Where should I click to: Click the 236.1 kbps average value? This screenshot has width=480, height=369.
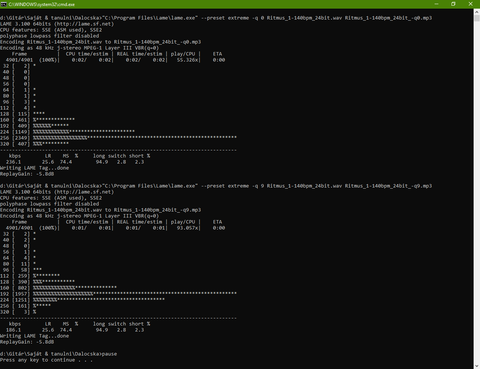click(13, 162)
